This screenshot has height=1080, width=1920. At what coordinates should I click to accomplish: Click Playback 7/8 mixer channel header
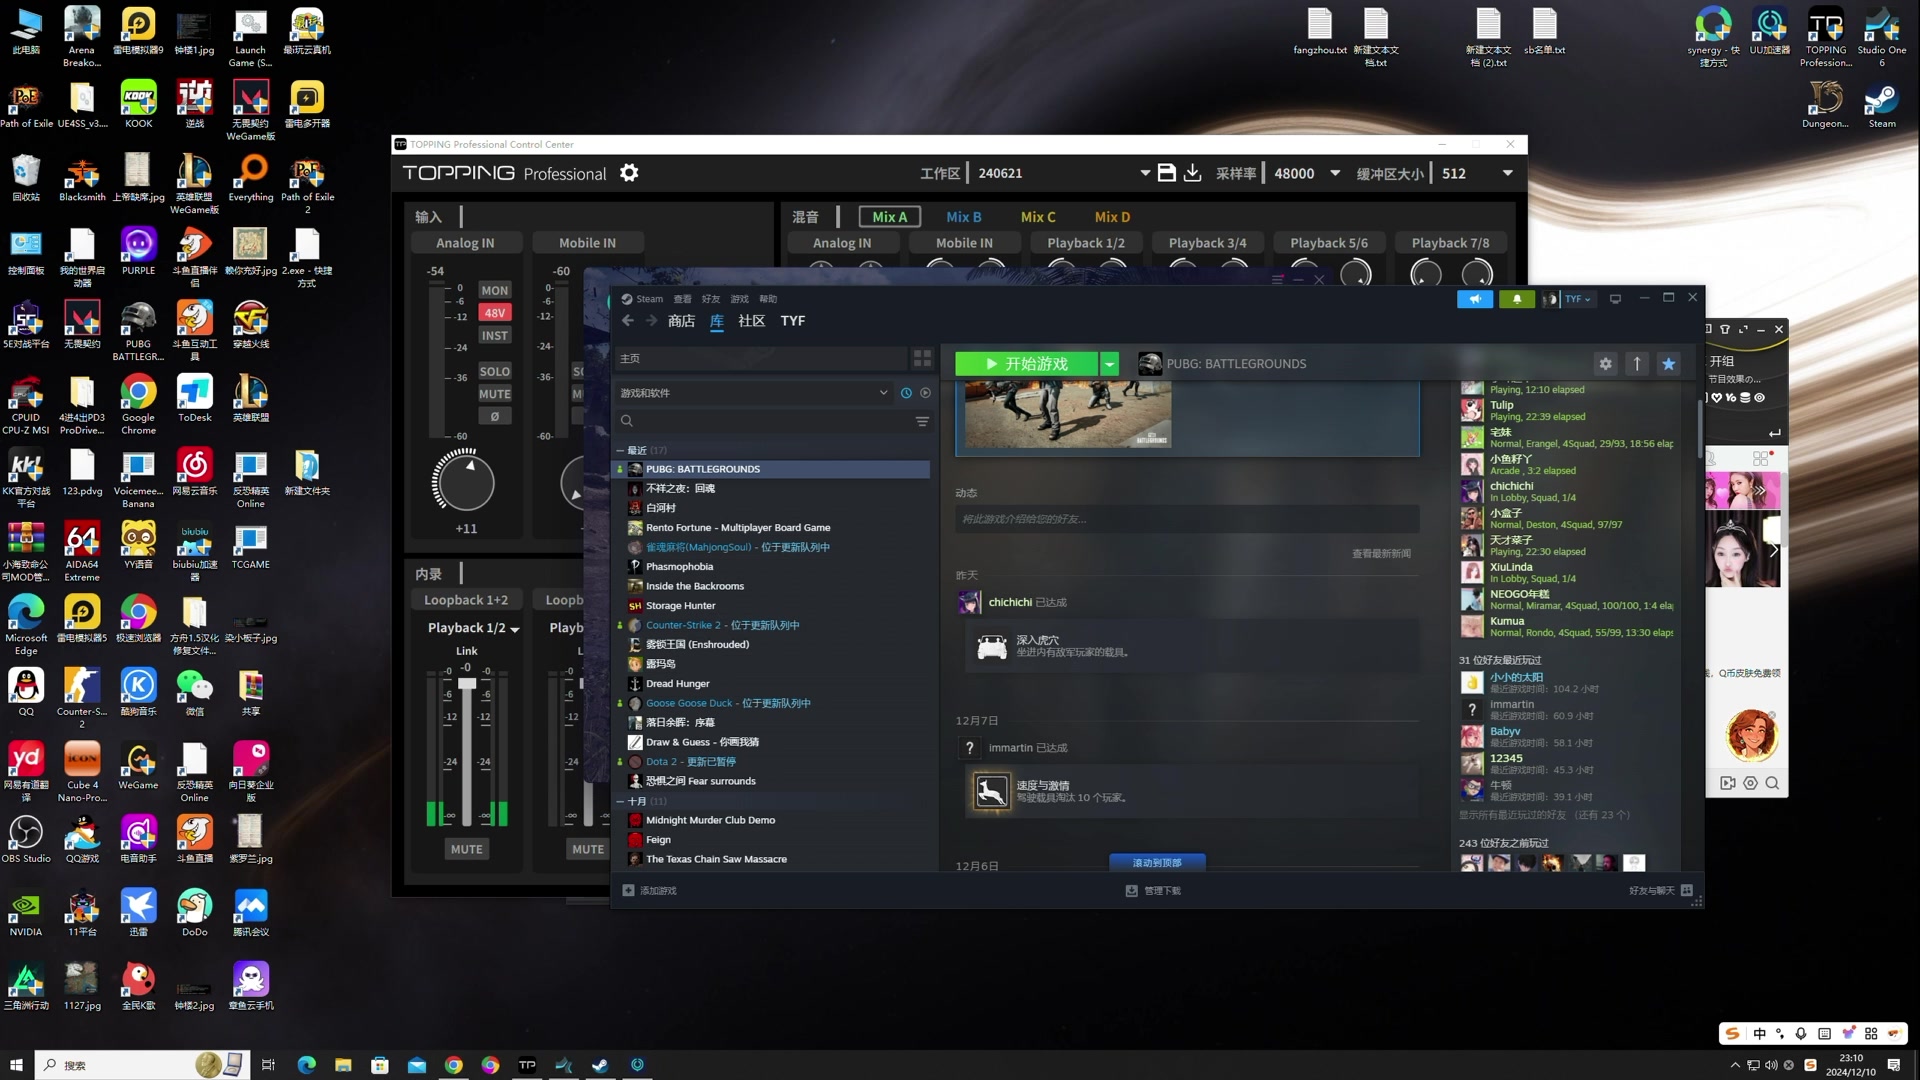1450,243
